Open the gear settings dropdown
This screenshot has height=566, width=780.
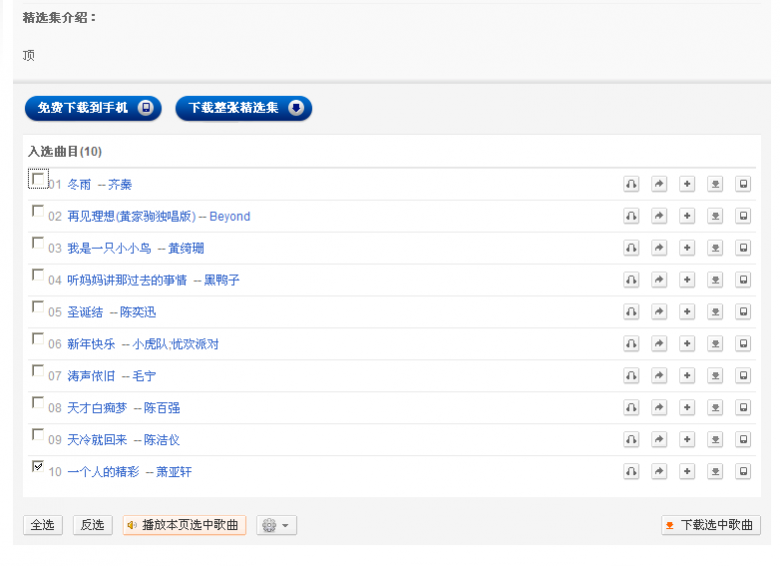[274, 525]
